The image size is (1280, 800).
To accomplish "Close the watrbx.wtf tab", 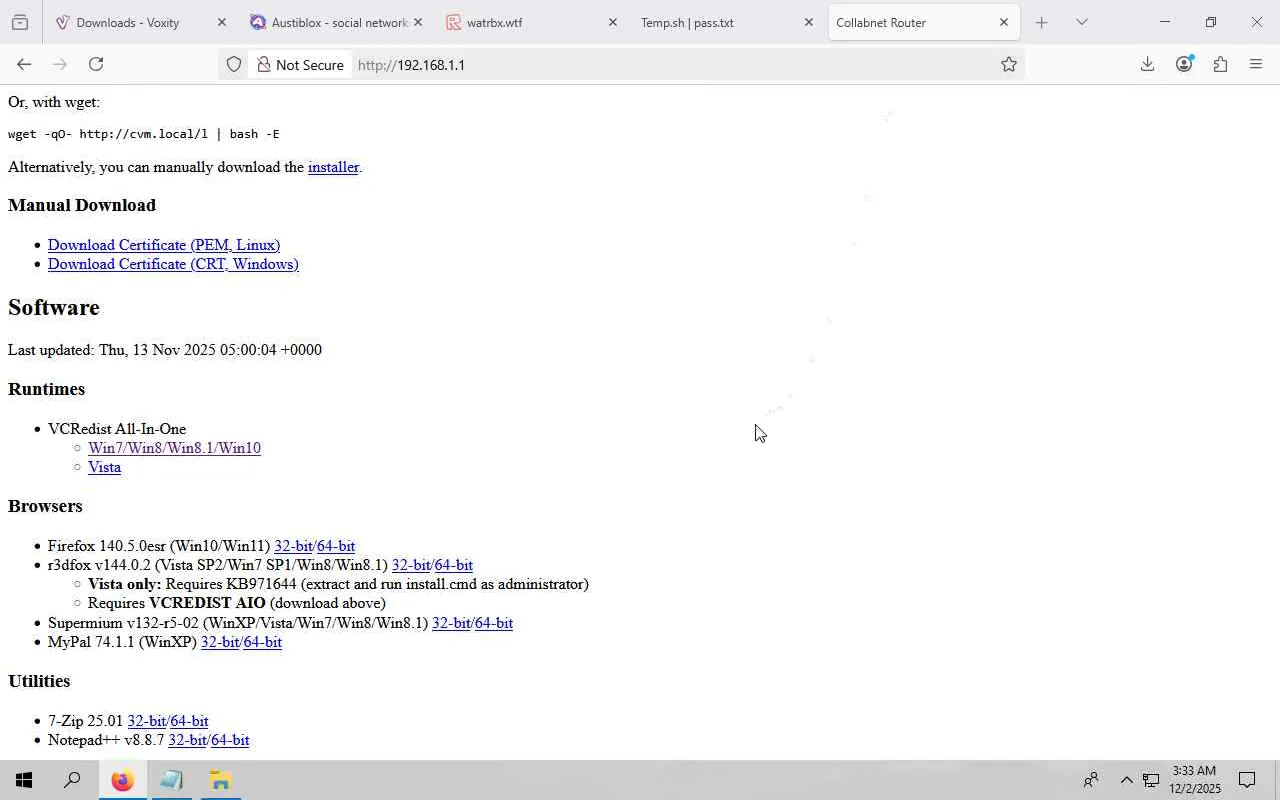I will pos(613,22).
